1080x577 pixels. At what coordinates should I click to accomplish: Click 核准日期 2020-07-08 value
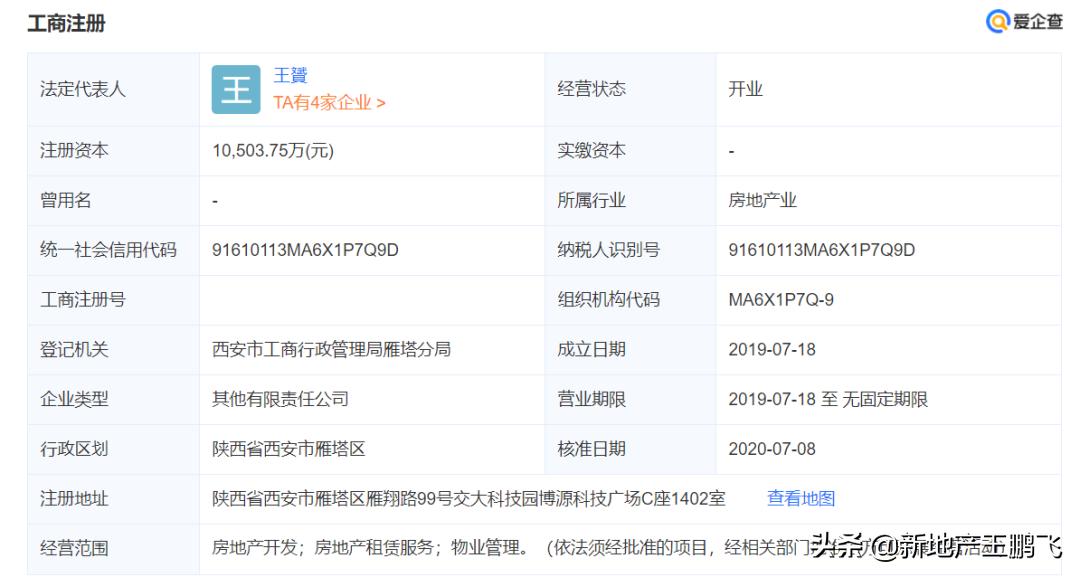pyautogui.click(x=772, y=449)
